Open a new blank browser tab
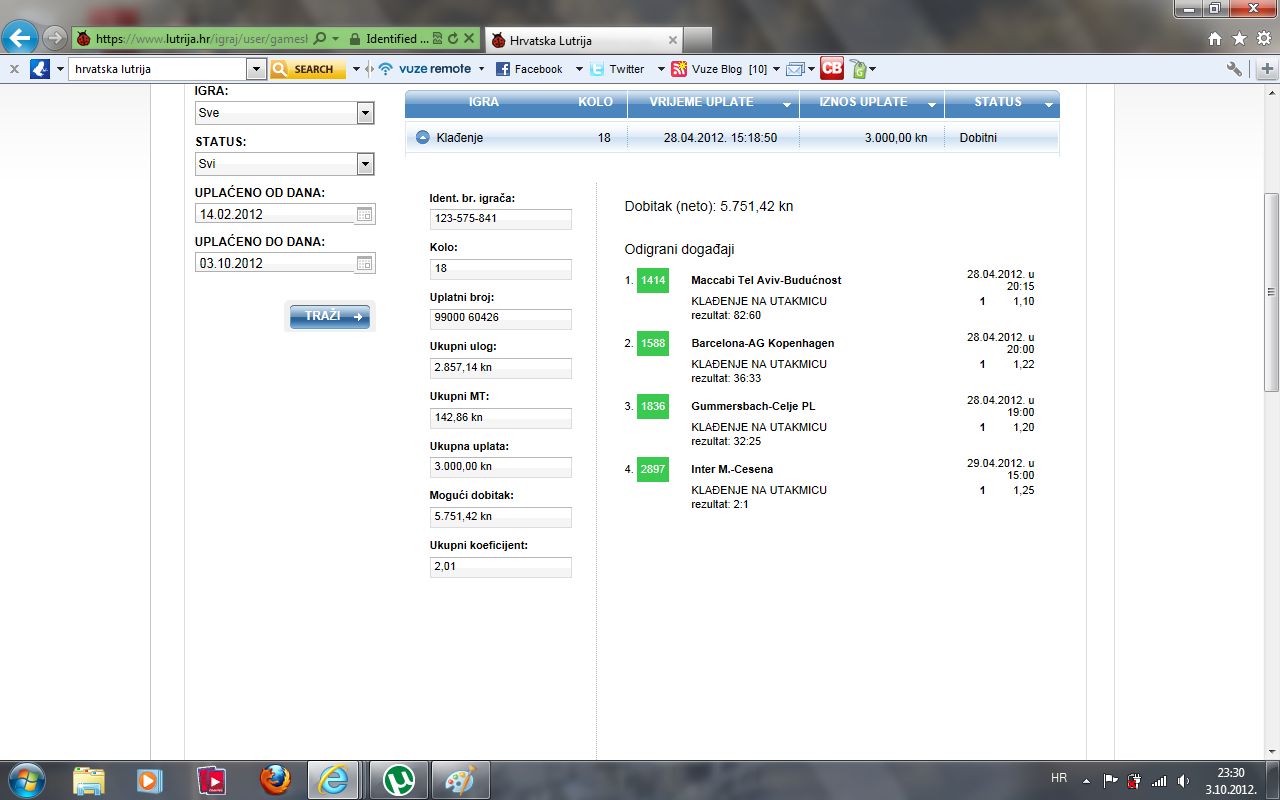This screenshot has width=1280, height=800. pyautogui.click(x=698, y=40)
